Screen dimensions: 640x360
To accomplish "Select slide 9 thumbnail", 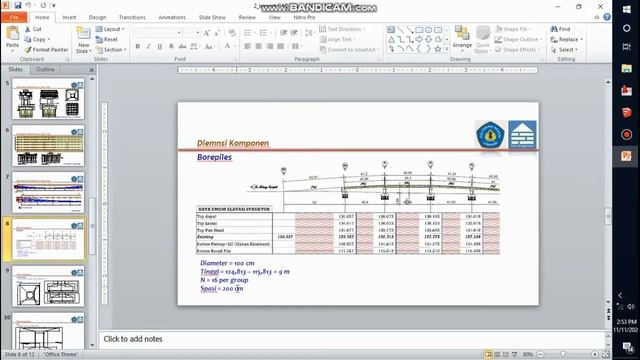I will [48, 286].
